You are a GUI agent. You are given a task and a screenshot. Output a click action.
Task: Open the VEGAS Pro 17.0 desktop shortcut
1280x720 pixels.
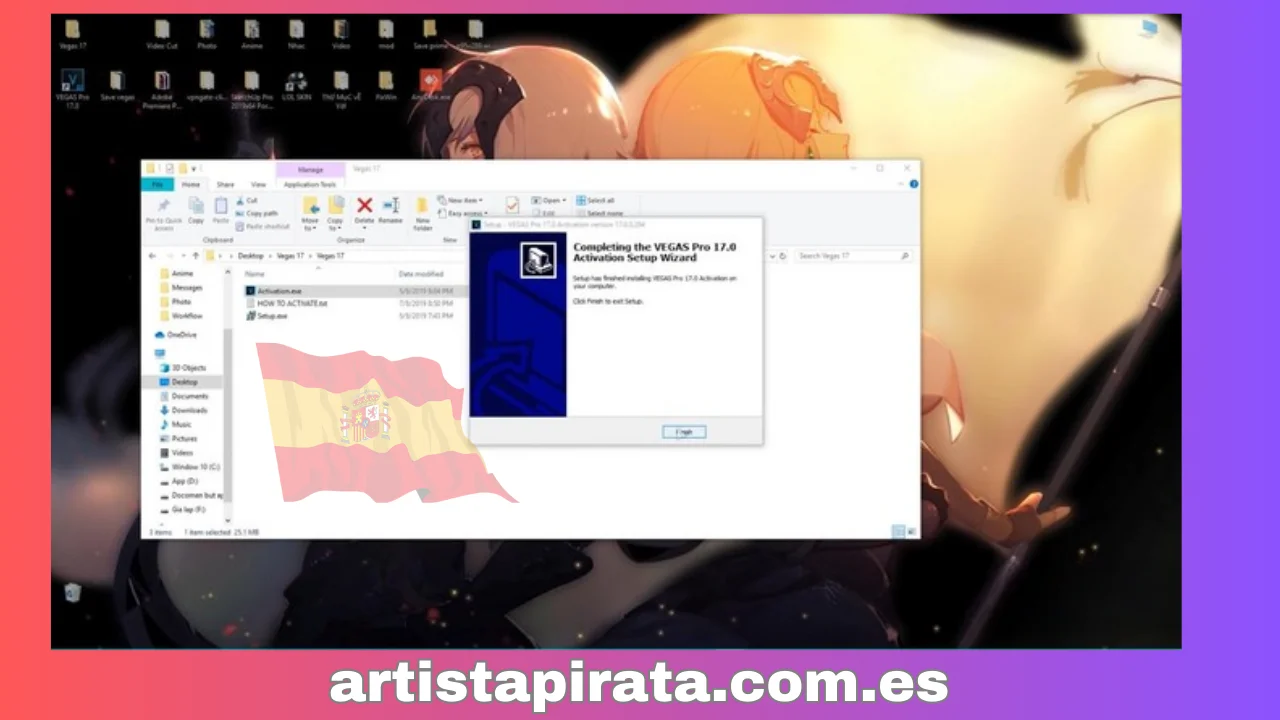point(72,89)
